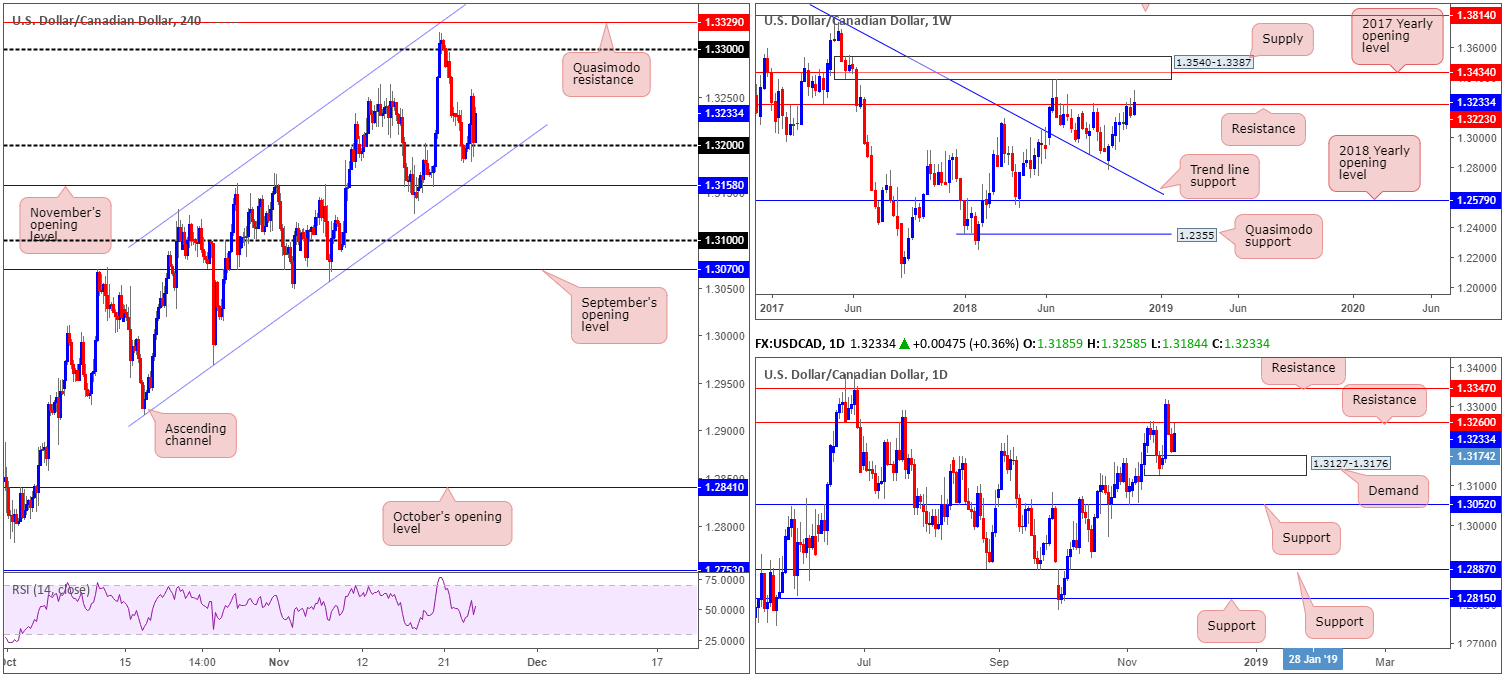This screenshot has width=1505, height=676.
Task: Select the red 1.32230 price label
Action: [x=1474, y=119]
